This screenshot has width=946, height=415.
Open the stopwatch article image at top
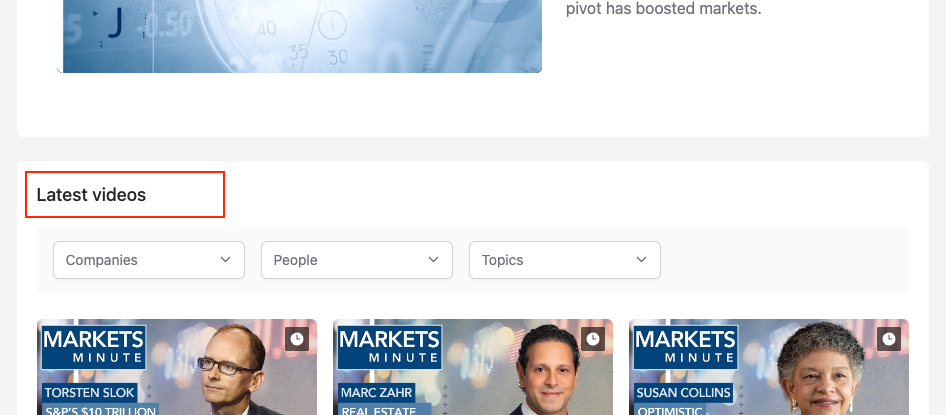point(302,36)
